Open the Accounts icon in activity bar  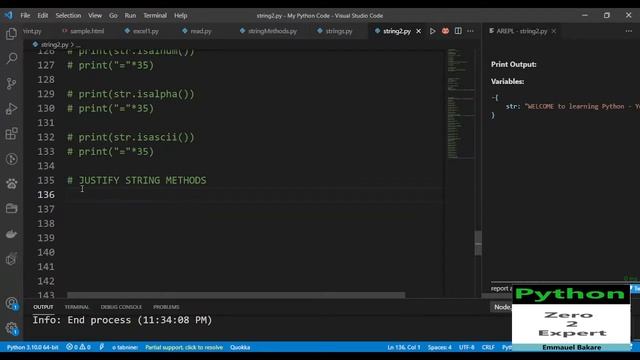pyautogui.click(x=11, y=303)
